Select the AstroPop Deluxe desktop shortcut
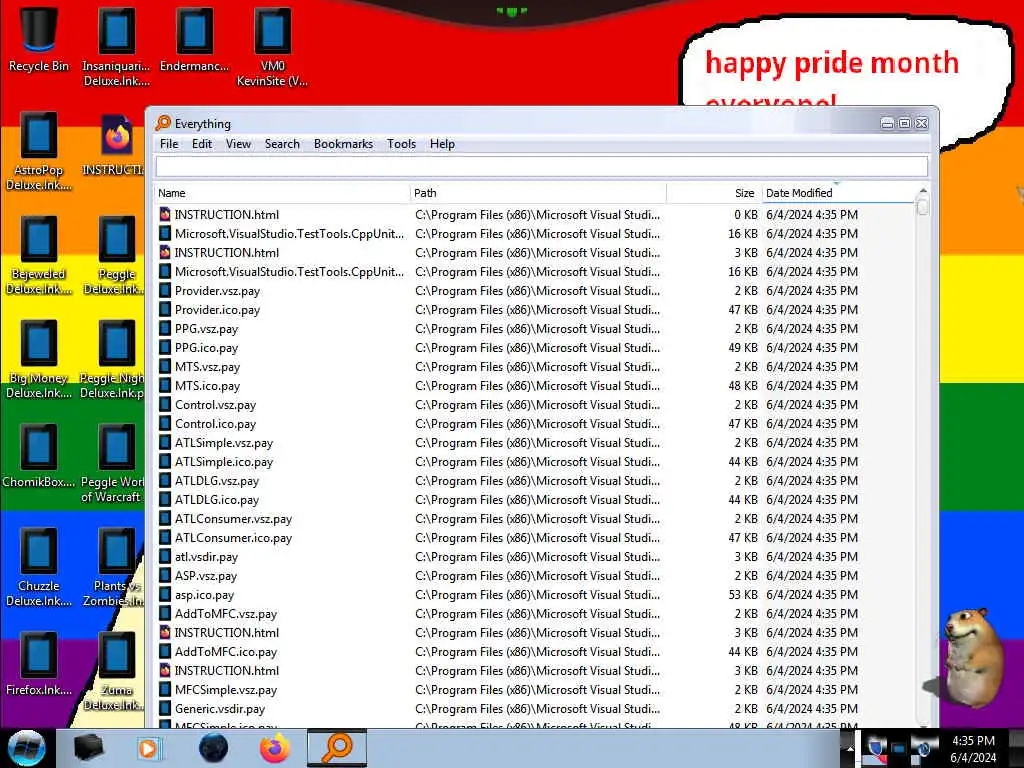 click(x=39, y=152)
